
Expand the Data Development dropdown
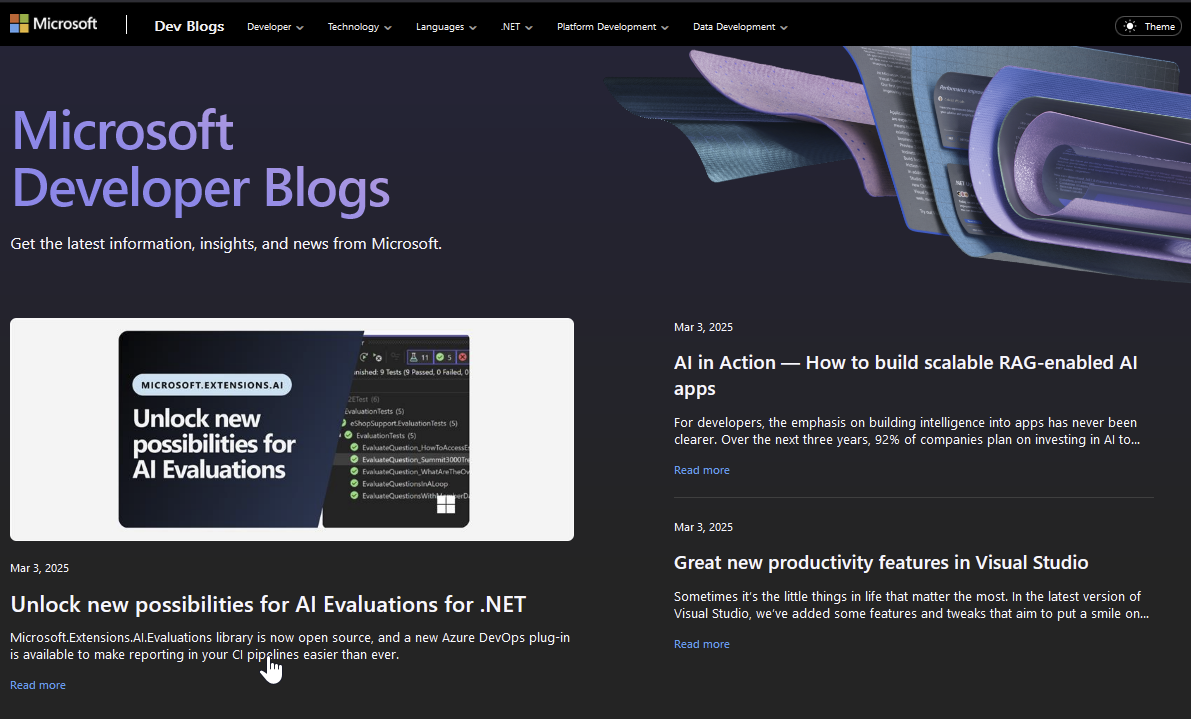740,27
